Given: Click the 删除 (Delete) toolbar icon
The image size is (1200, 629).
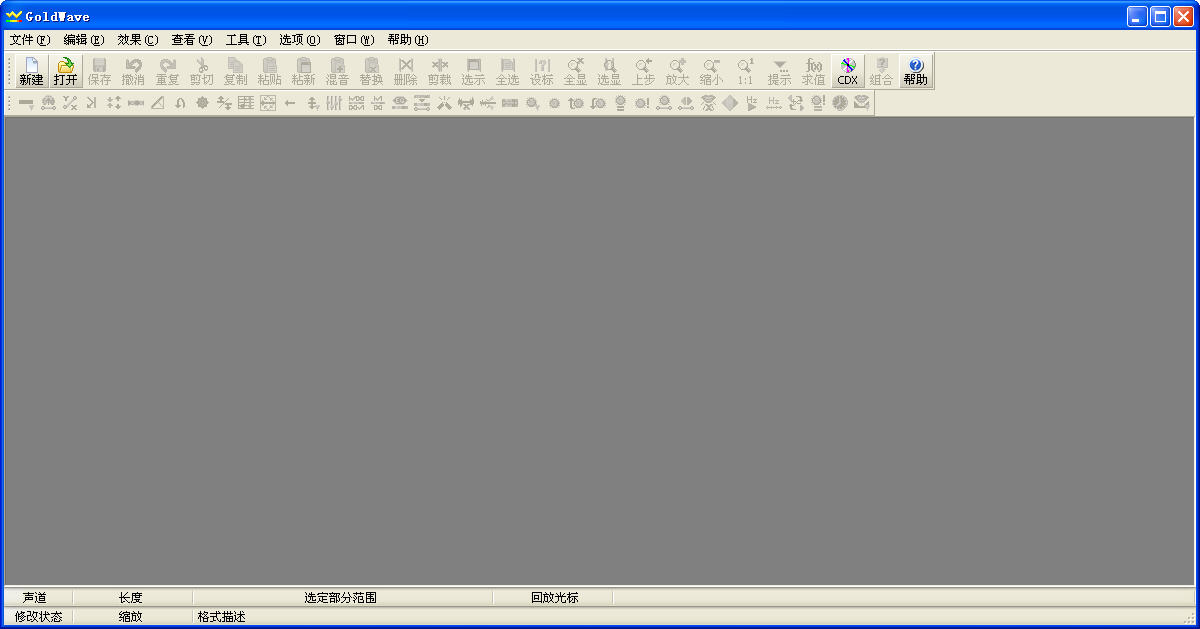Looking at the screenshot, I should click(x=405, y=71).
